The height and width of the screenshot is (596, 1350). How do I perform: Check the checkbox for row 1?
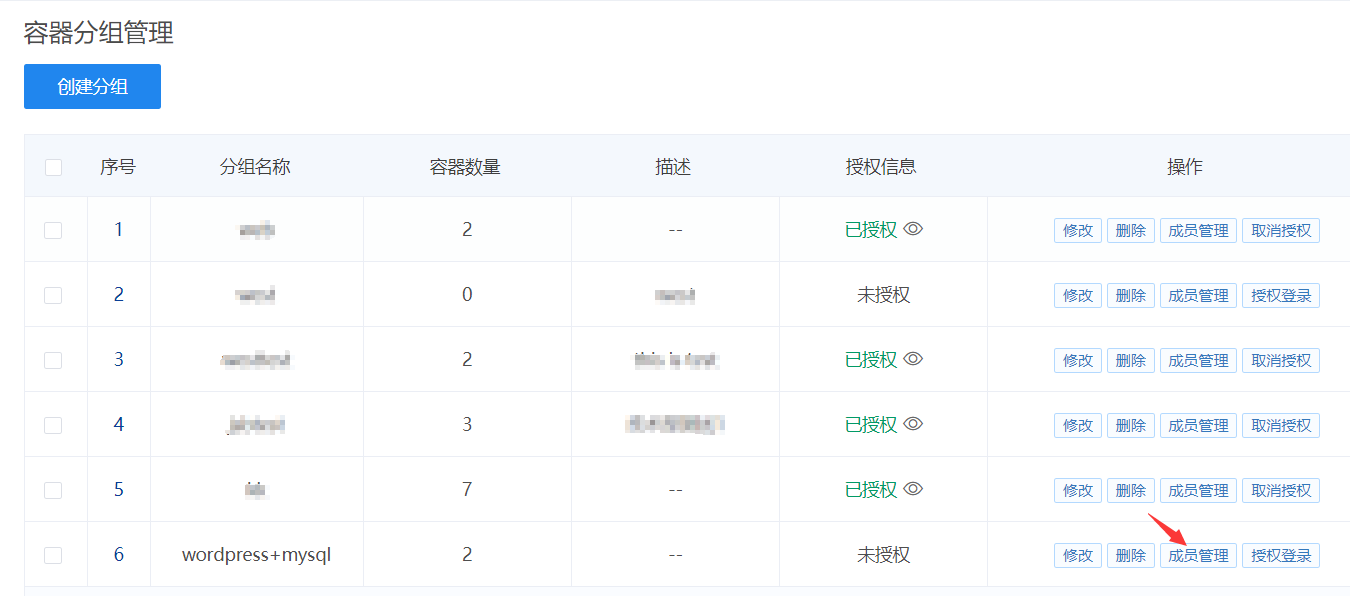[x=53, y=230]
